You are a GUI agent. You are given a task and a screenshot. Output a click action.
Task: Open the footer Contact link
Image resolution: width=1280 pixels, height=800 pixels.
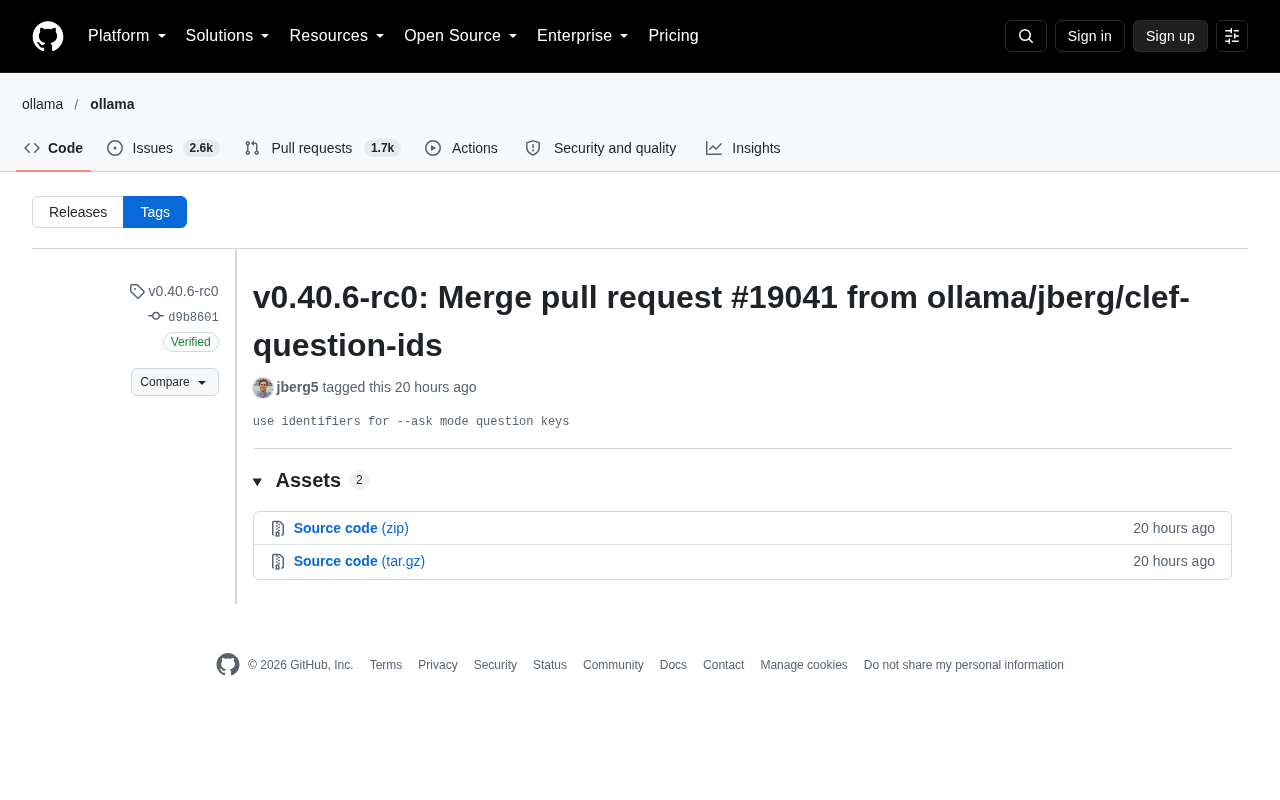pos(723,665)
